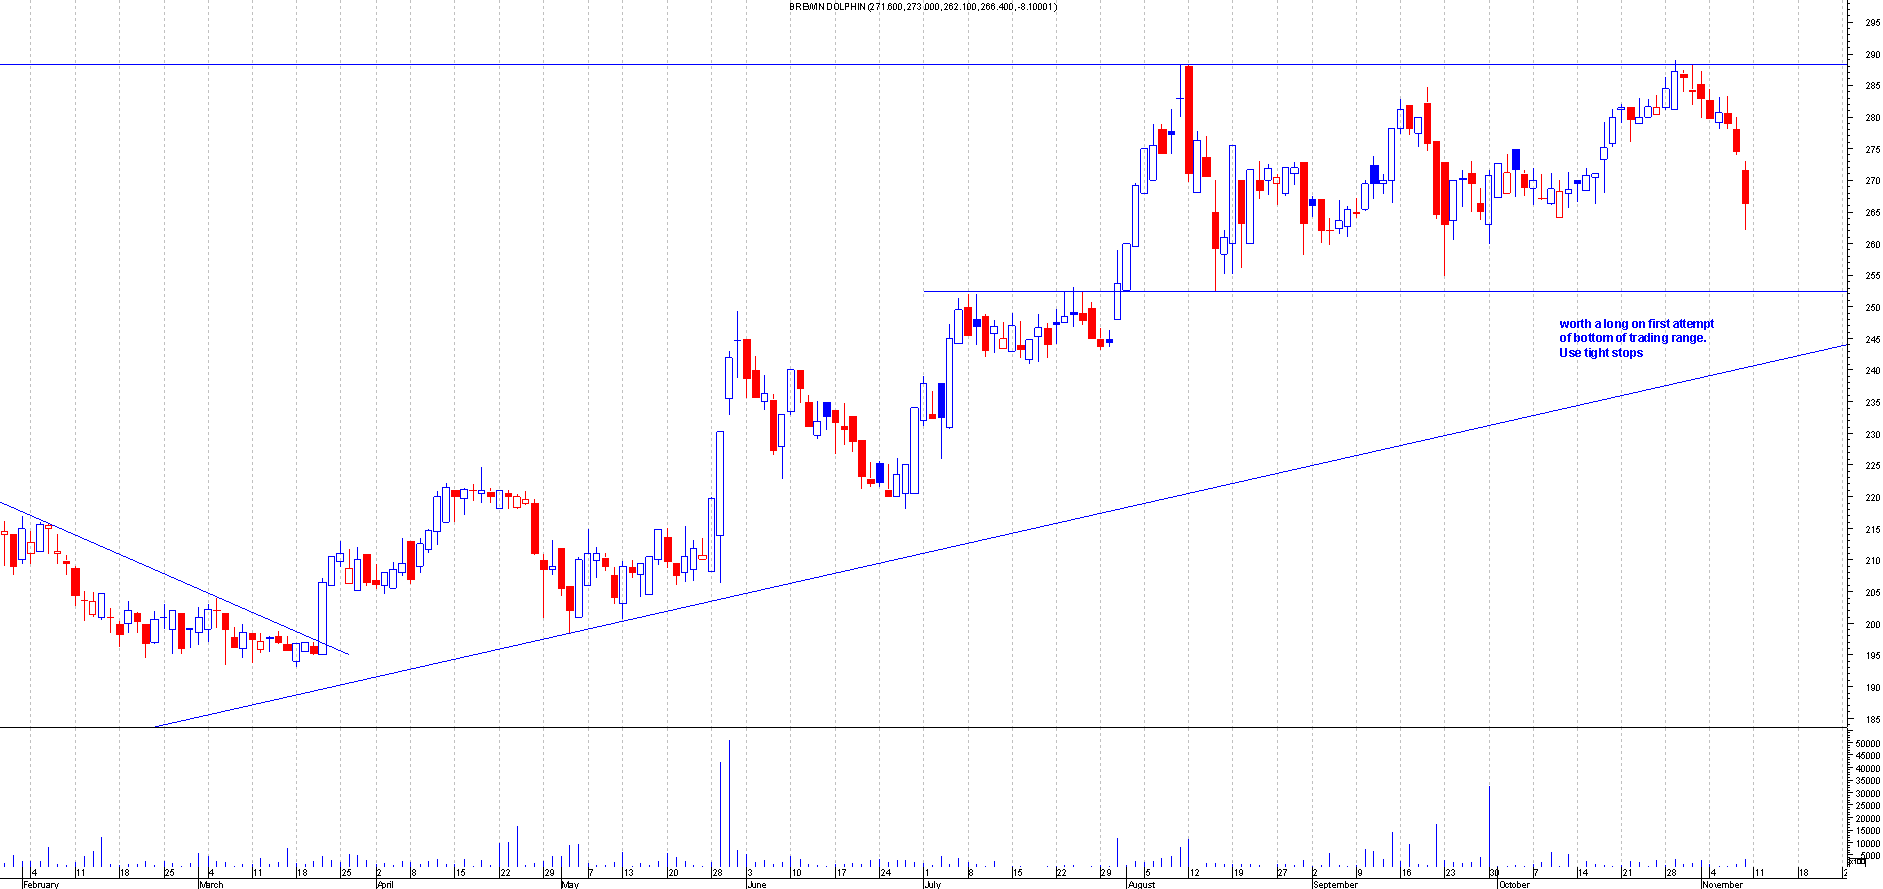
Task: Click the February label on date axis
Action: 41,884
